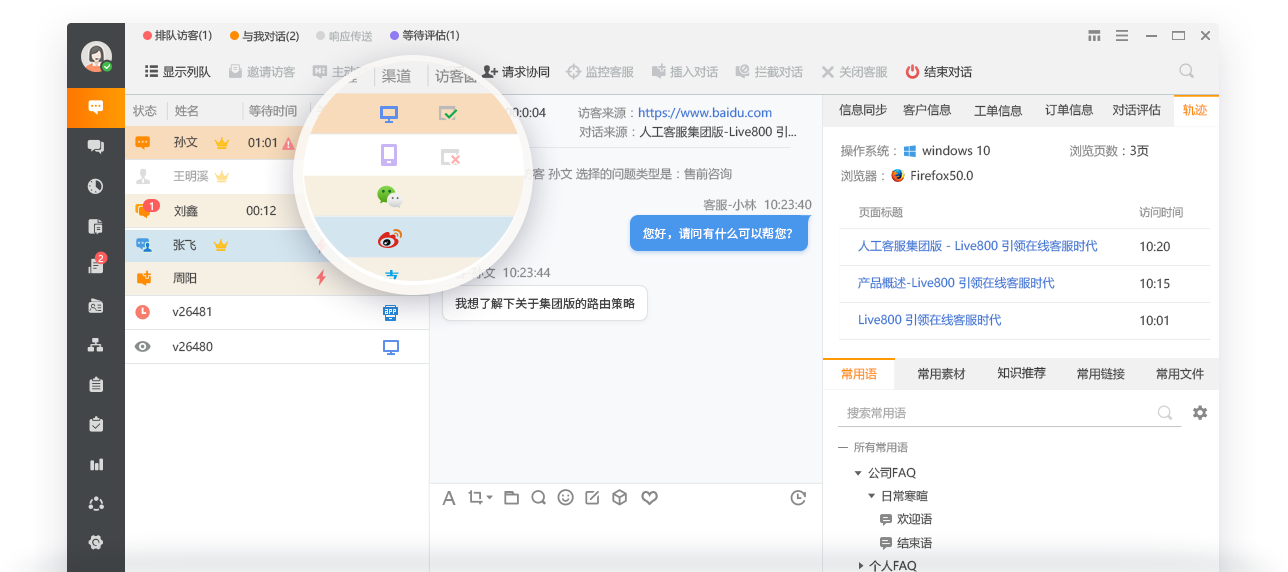Viewport: 1288px width, 572px height.
Task: Switch to the 客户信息 tab
Action: [x=927, y=110]
